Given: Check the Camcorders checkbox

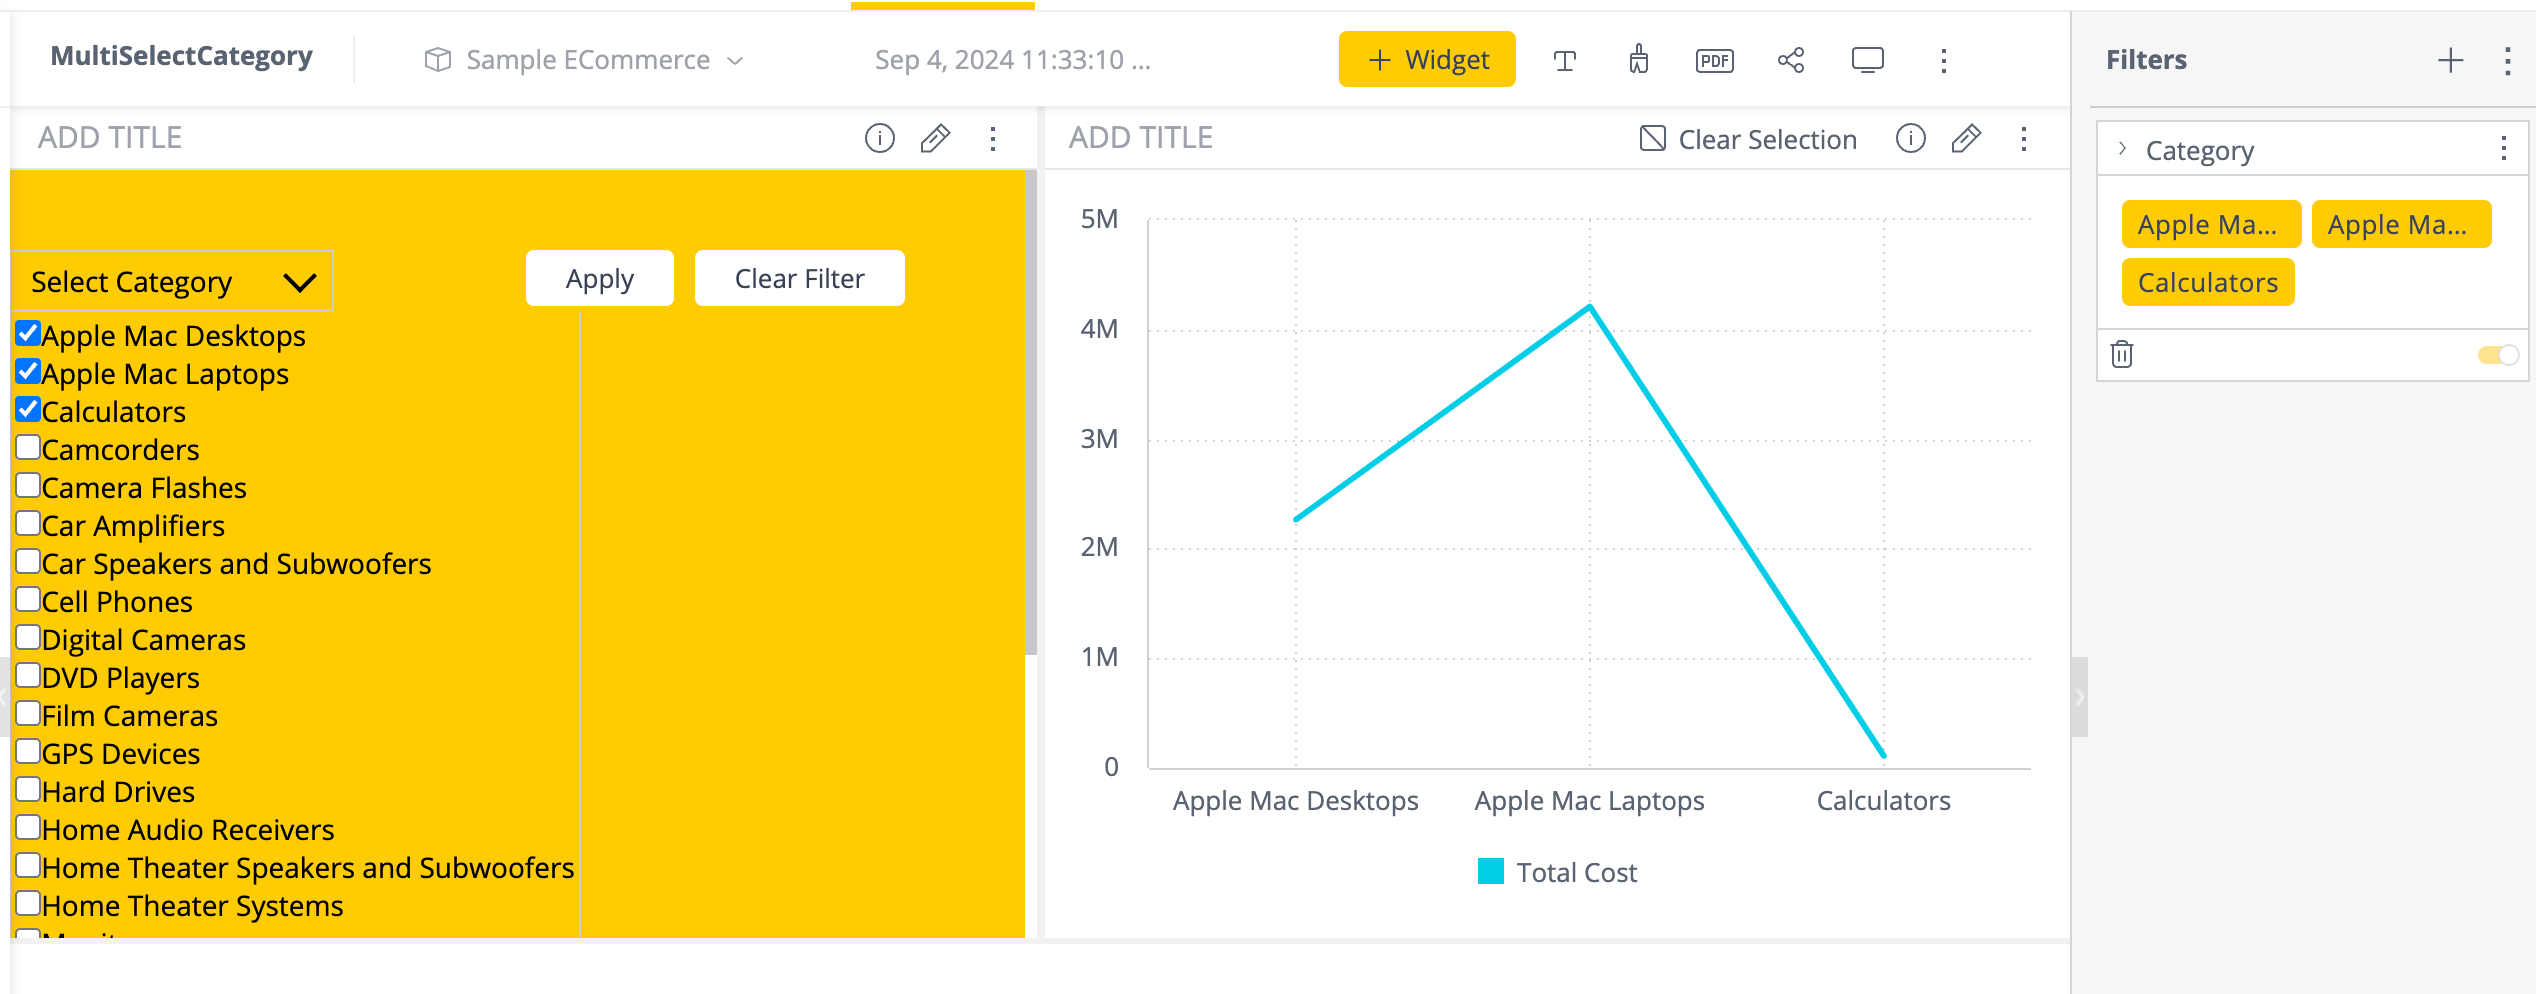Looking at the screenshot, I should pos(28,447).
